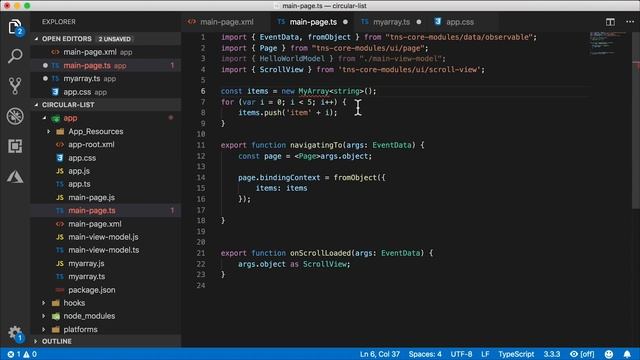Screen dimensions: 640x360
Task: Open main-view-model.ts file
Action: 106,250
